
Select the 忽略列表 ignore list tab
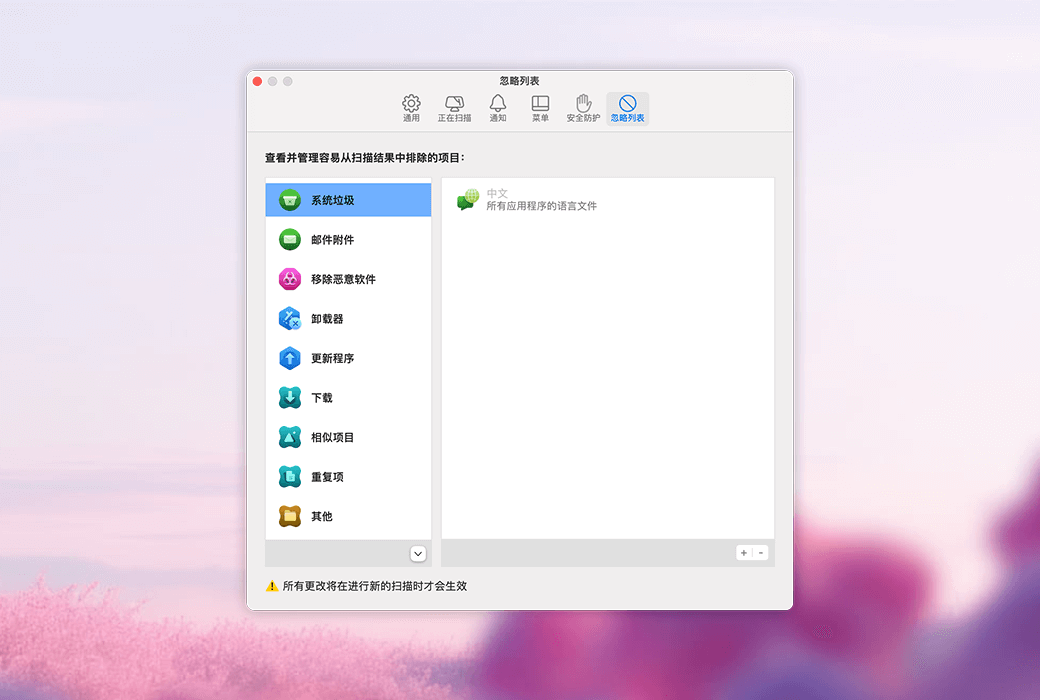click(x=627, y=108)
